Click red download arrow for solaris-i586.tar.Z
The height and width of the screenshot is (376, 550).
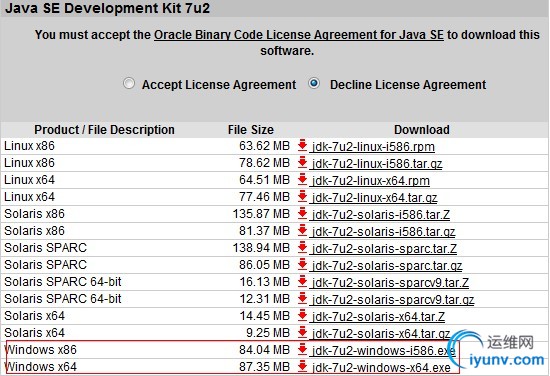[x=302, y=213]
